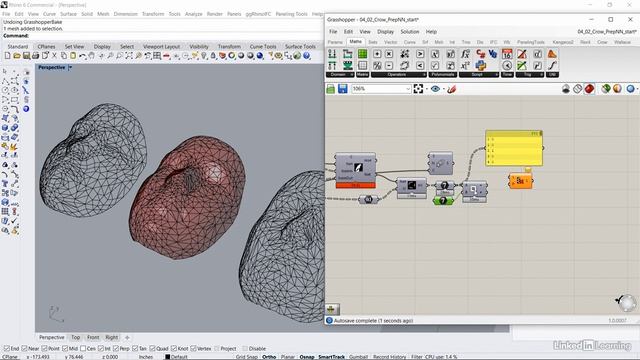Enable the Cen osnap checkbox
The width and height of the screenshot is (640, 360).
tap(83, 349)
